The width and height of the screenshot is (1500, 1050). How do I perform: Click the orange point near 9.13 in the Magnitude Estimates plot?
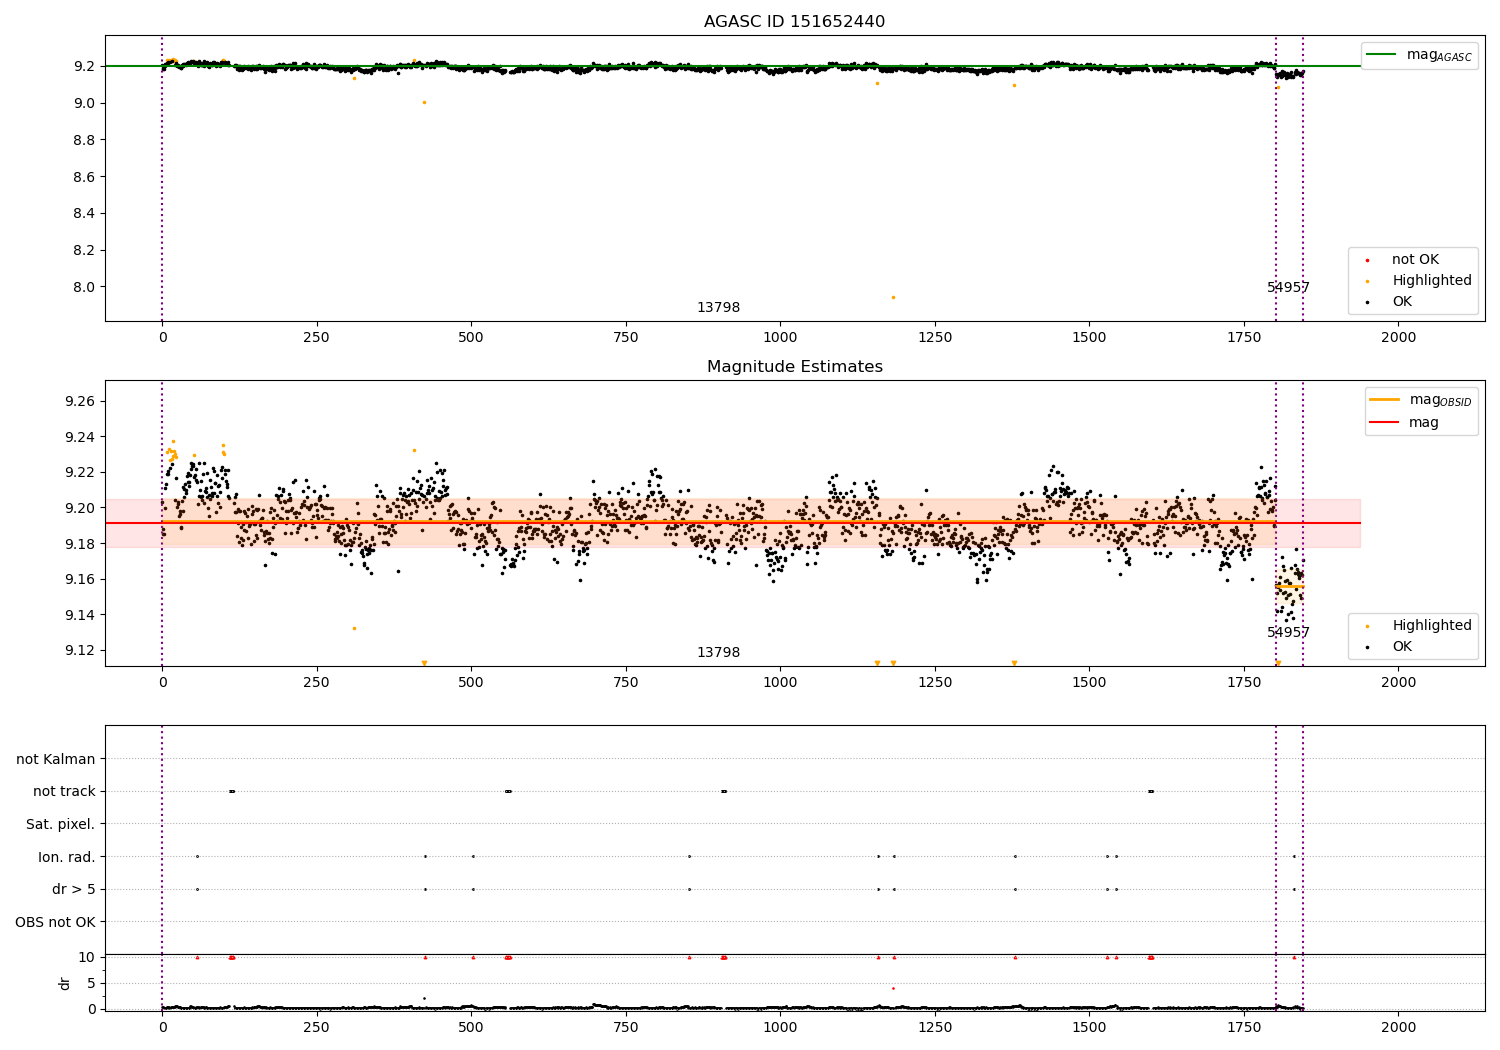pyautogui.click(x=354, y=628)
